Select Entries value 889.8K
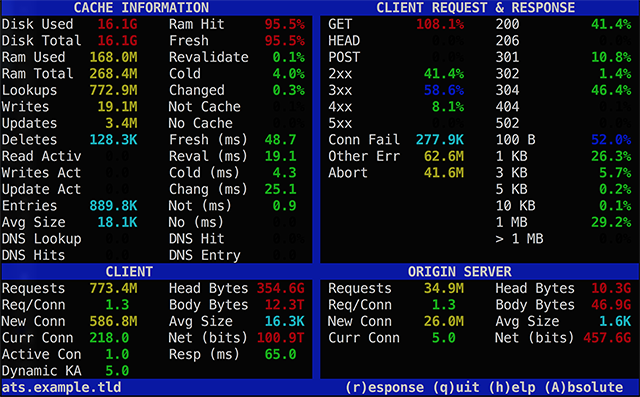Viewport: 640px width, 397px height. coord(113,206)
